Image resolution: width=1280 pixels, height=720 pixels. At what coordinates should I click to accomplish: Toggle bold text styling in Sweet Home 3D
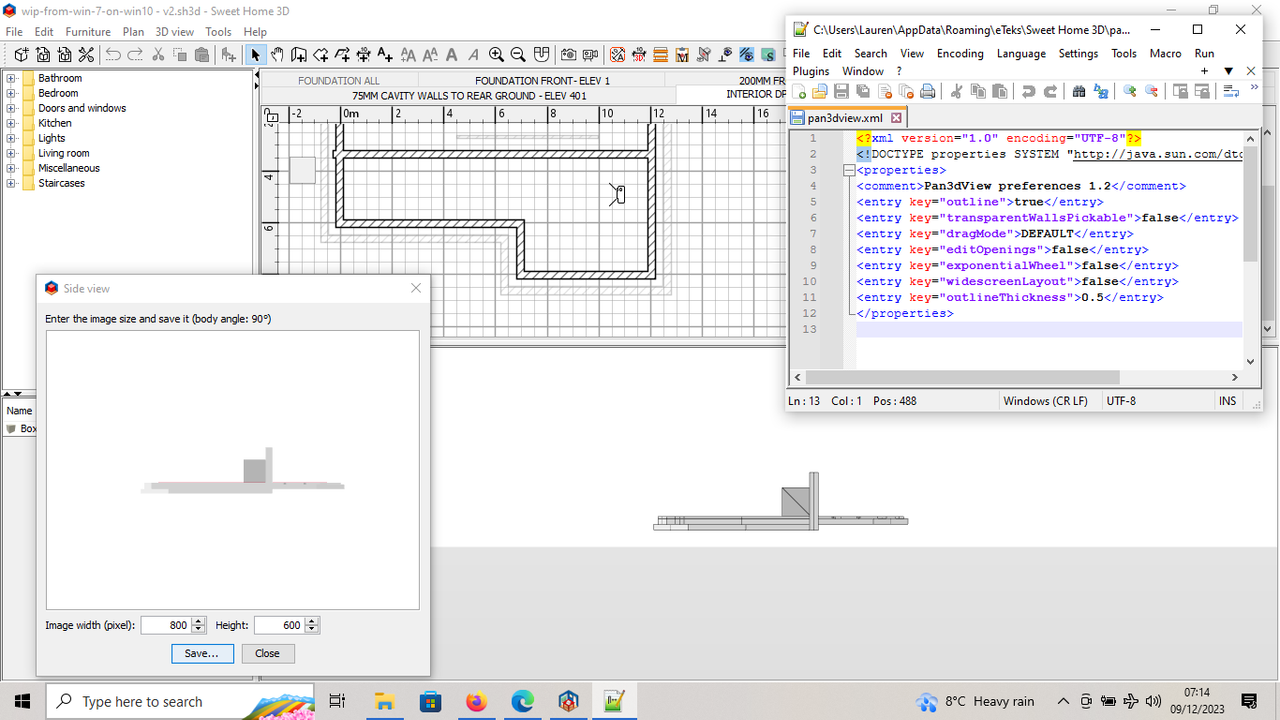click(451, 55)
